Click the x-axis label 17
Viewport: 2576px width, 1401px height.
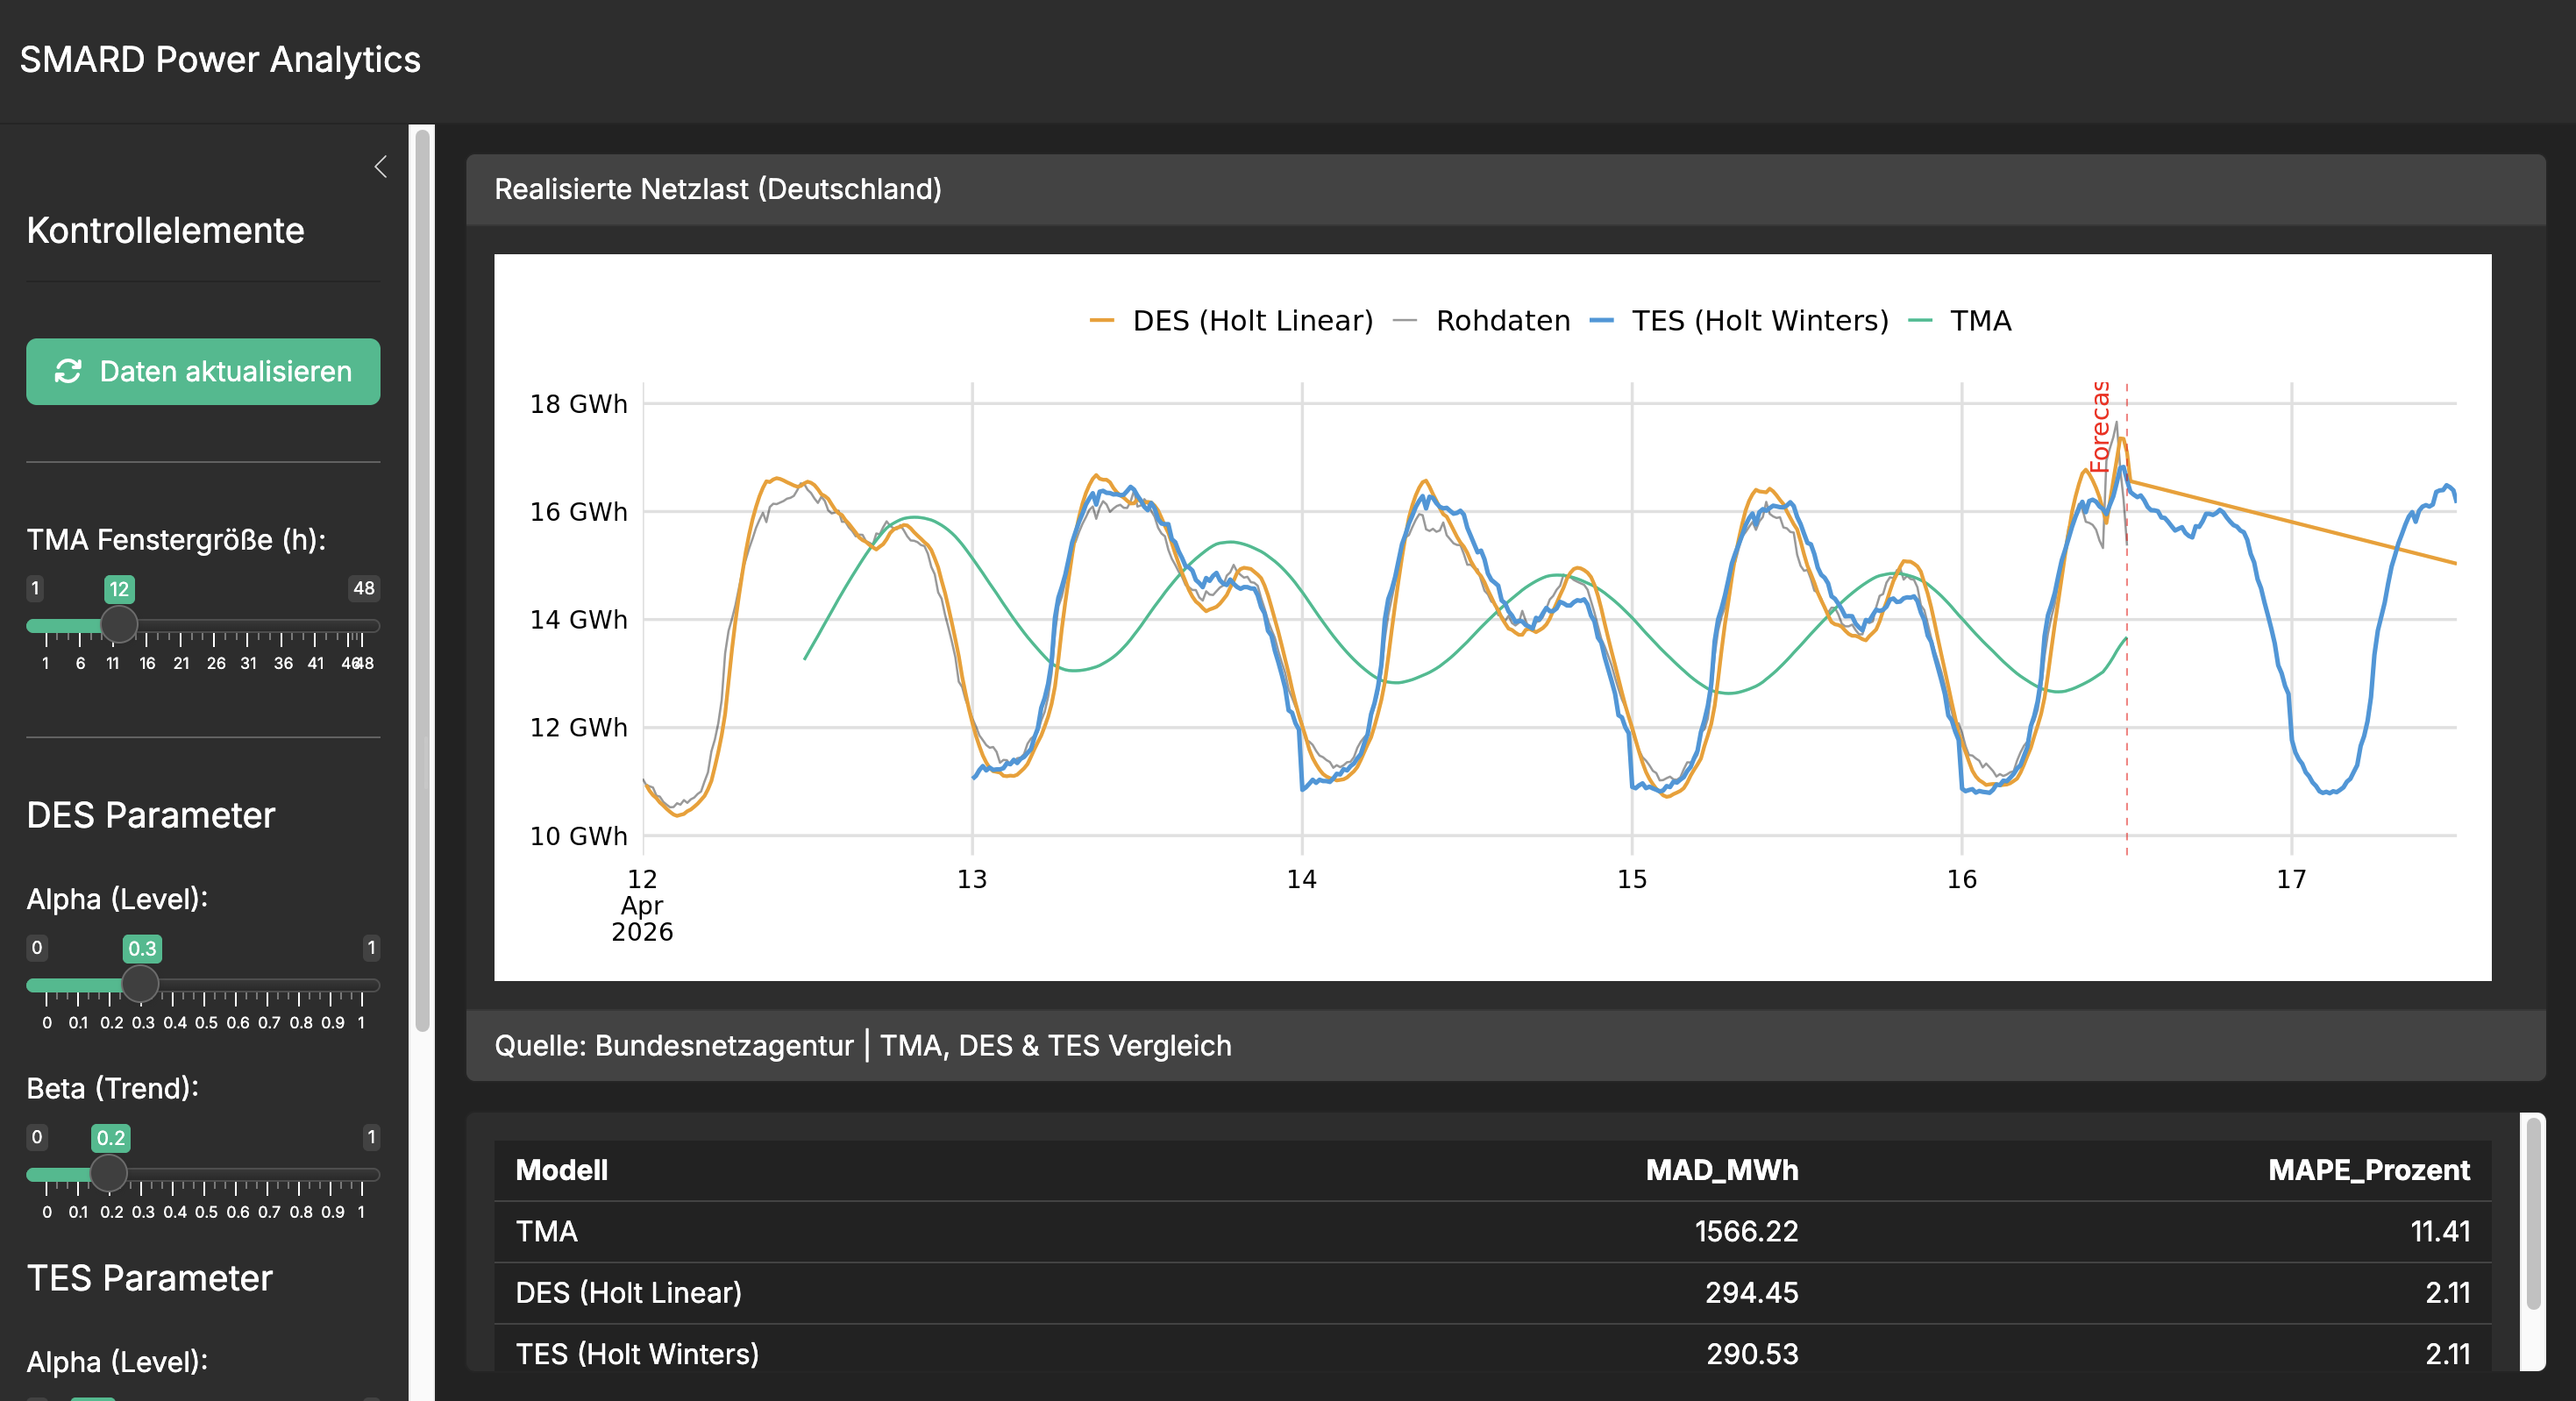(2291, 879)
